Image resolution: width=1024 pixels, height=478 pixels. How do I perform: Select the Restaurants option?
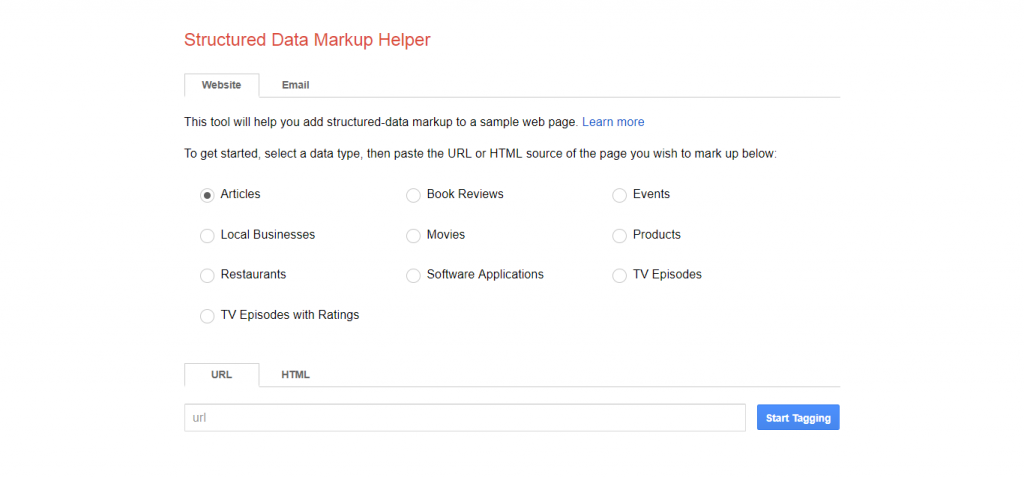point(207,275)
